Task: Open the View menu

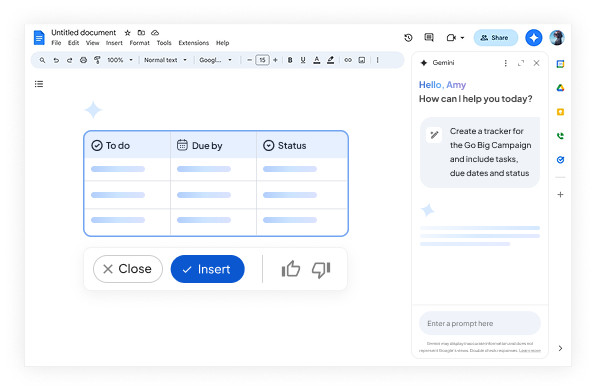Action: (x=92, y=43)
